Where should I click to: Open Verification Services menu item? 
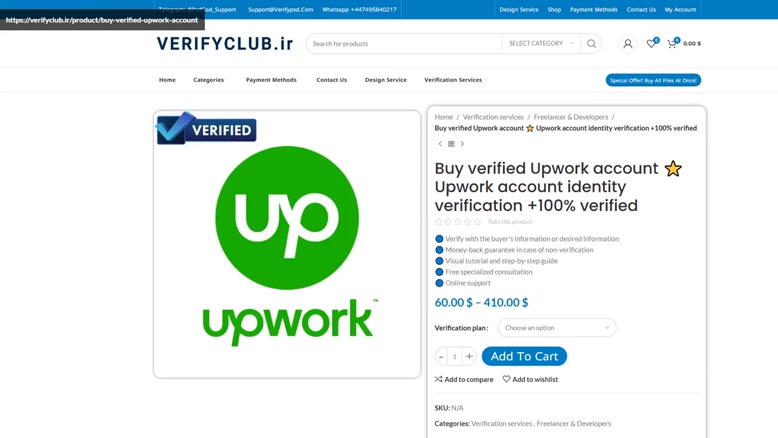tap(453, 80)
